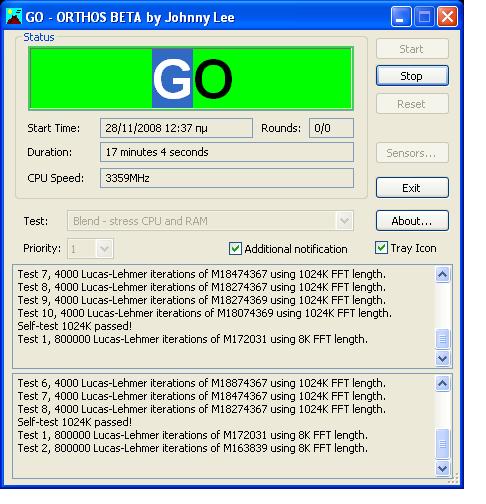Click the Start Time field
Viewport: 486px width, 504px height.
click(176, 128)
